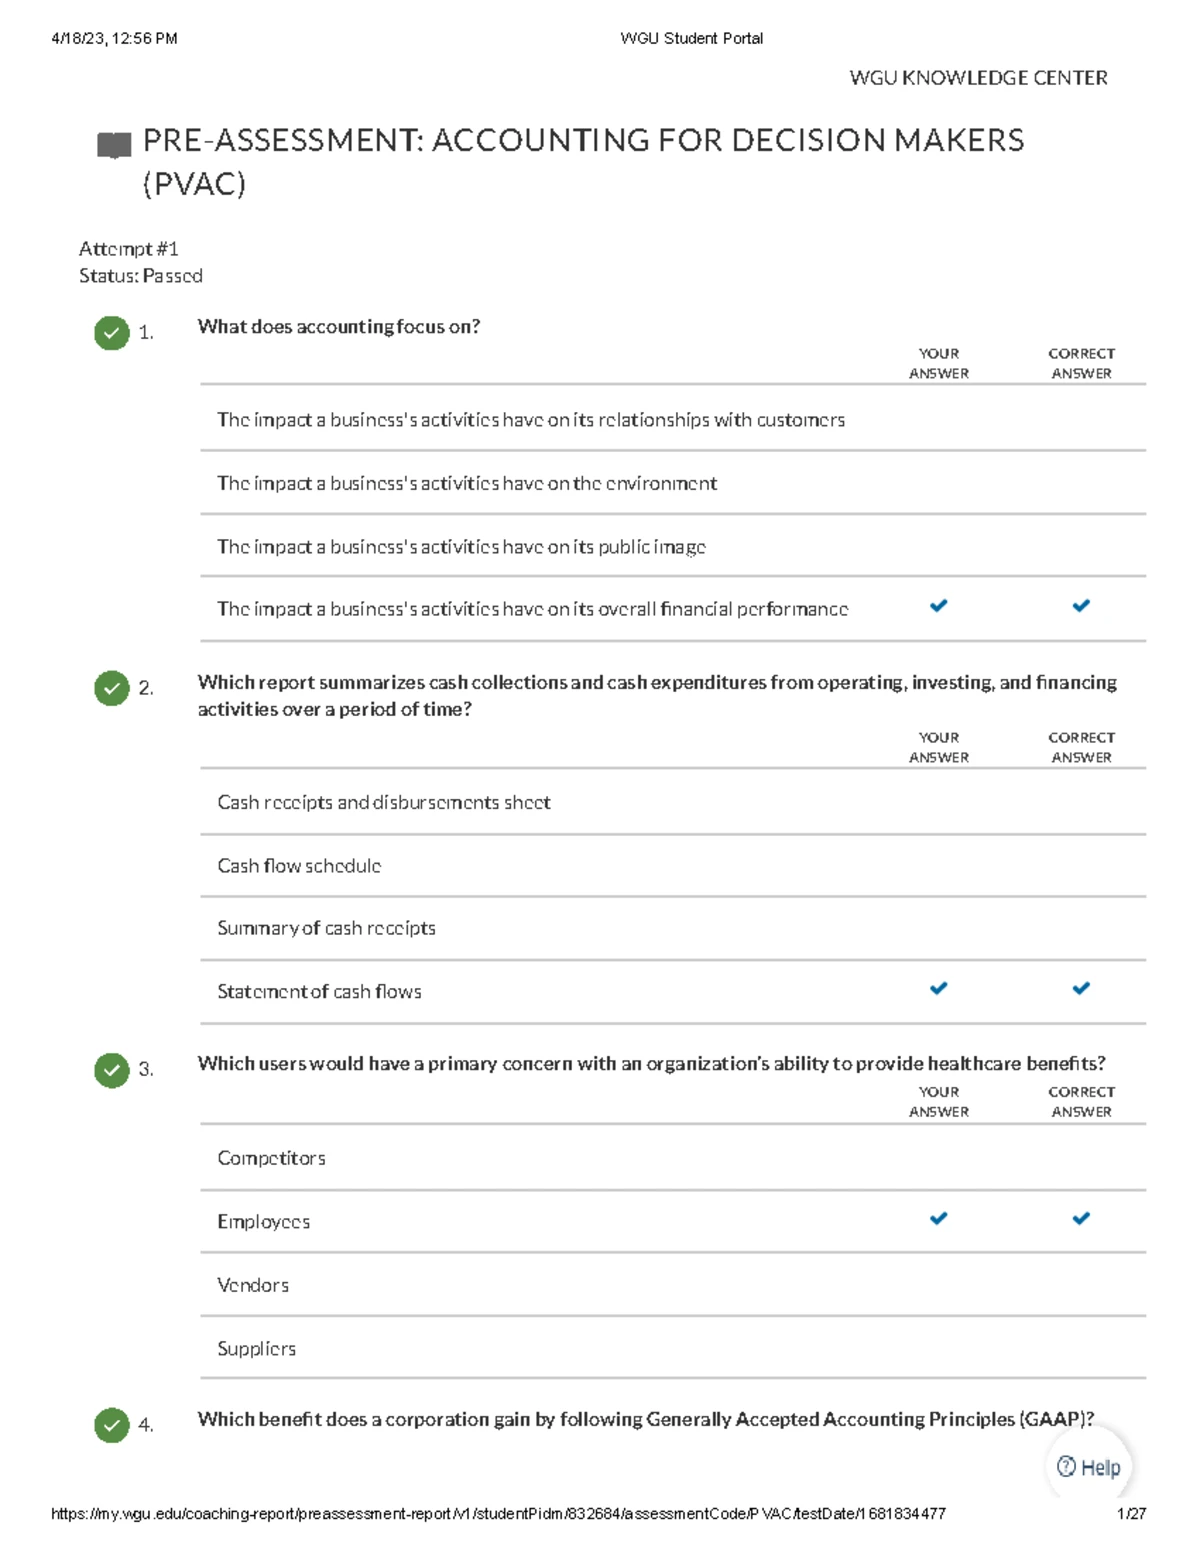Click the green check icon for question 2

click(x=112, y=688)
